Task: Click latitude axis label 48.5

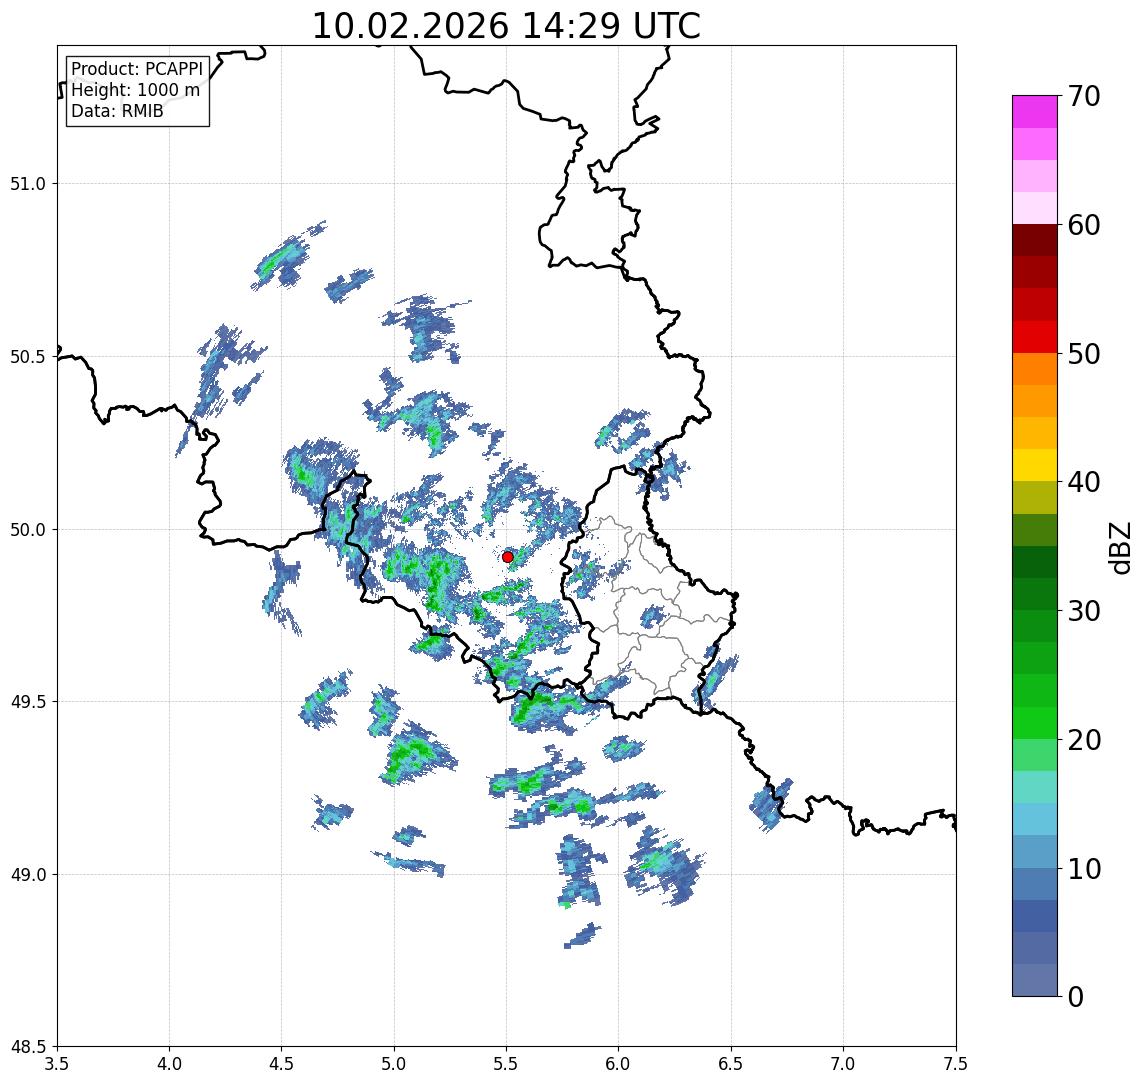Action: pyautogui.click(x=27, y=1047)
